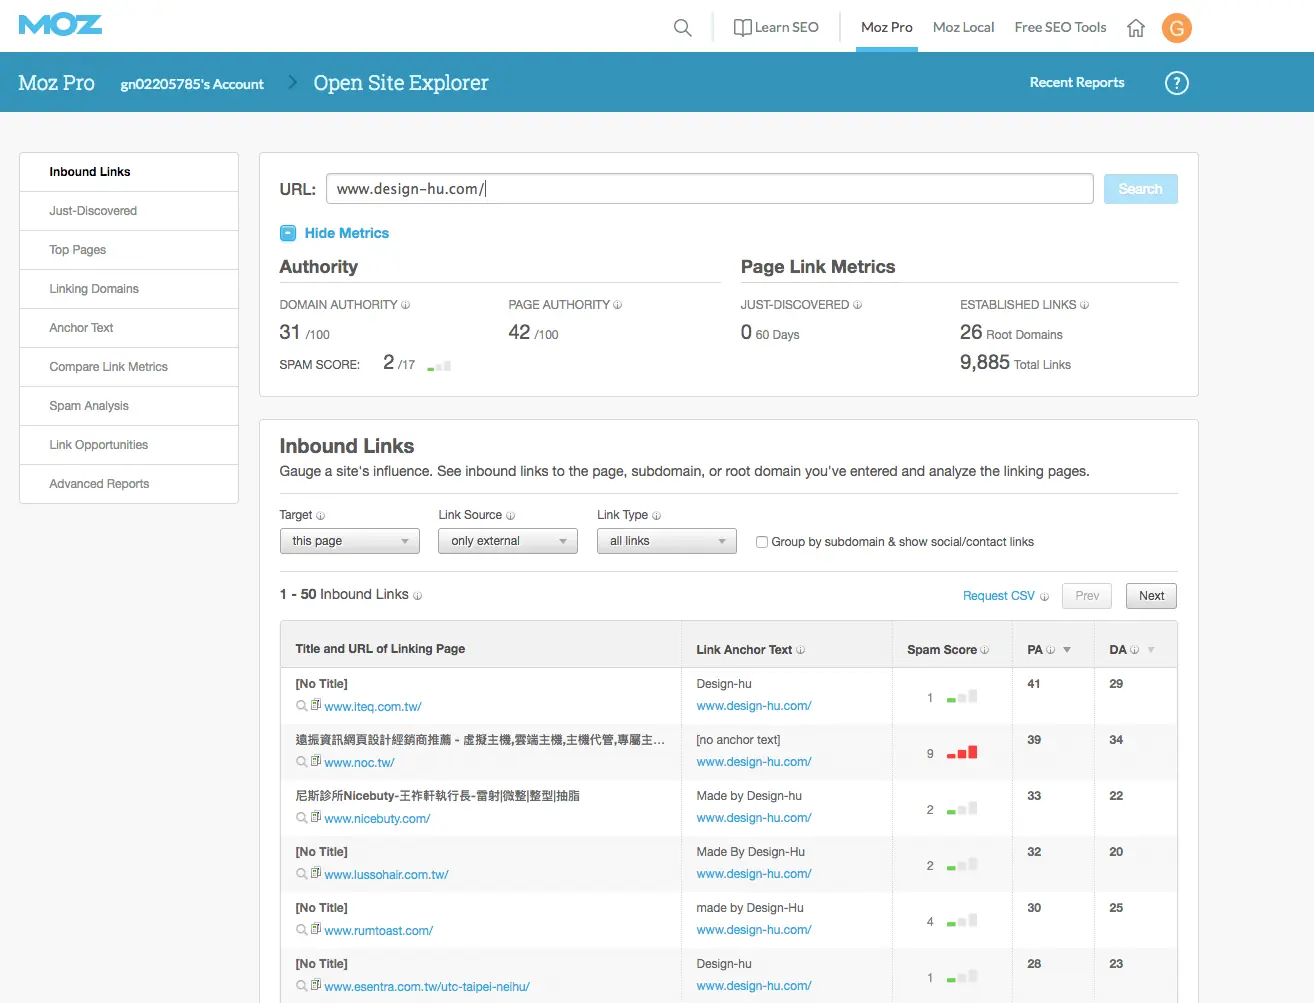Click the Next page button
This screenshot has height=1003, width=1314.
coord(1151,596)
